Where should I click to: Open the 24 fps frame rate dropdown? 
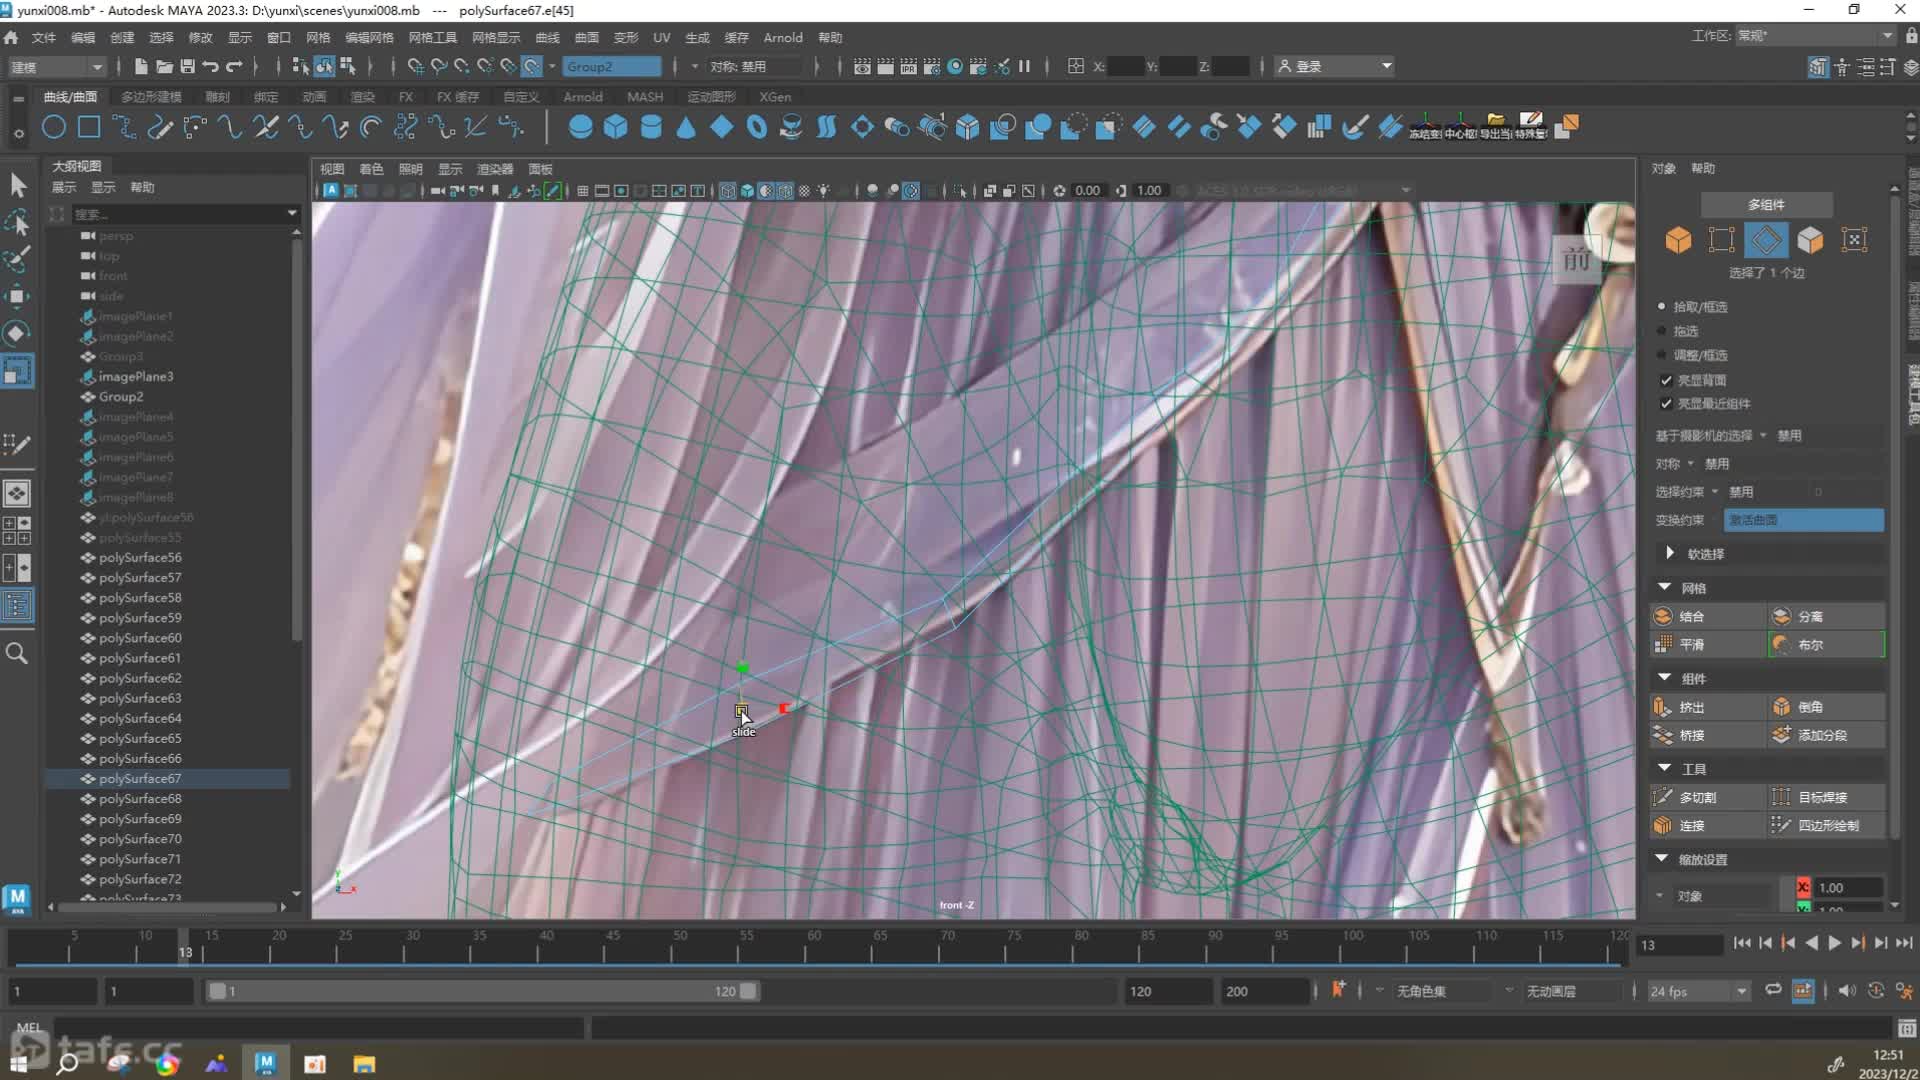(x=1698, y=991)
